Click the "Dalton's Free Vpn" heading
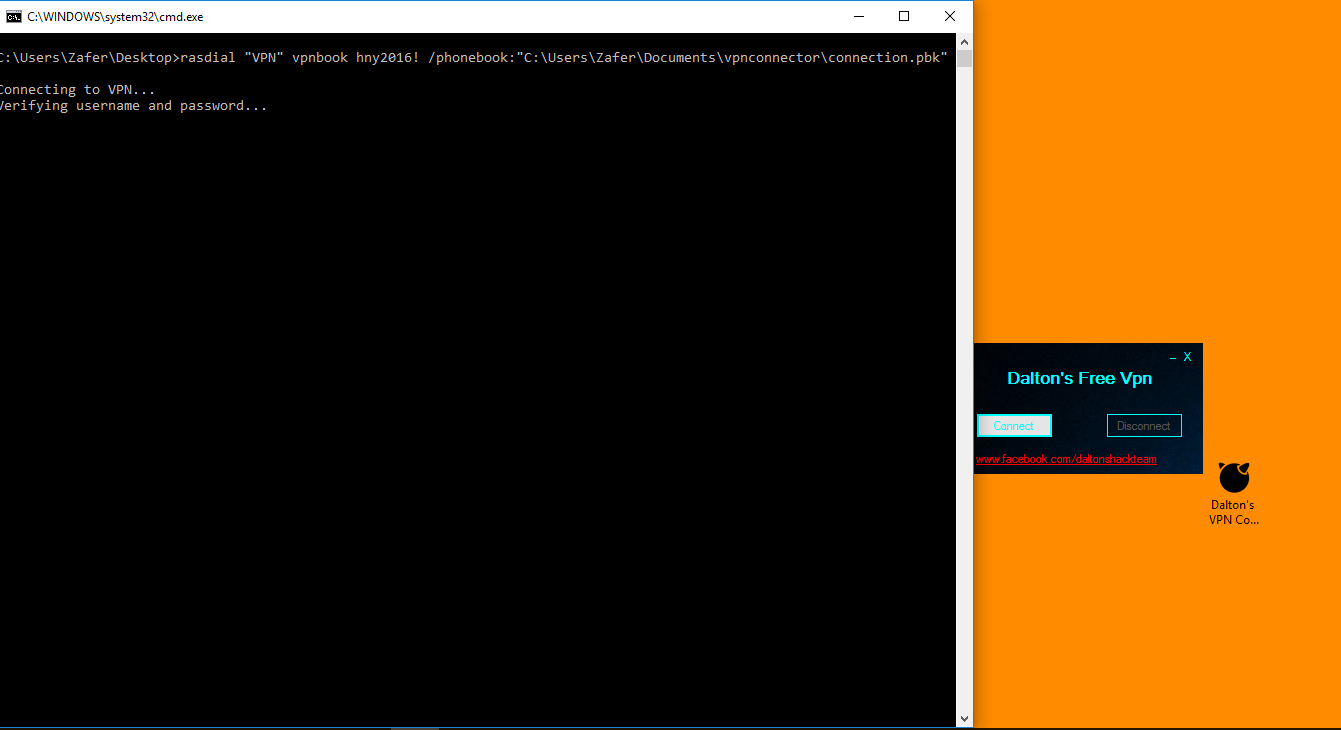Screen dimensions: 1341x730 1079,378
